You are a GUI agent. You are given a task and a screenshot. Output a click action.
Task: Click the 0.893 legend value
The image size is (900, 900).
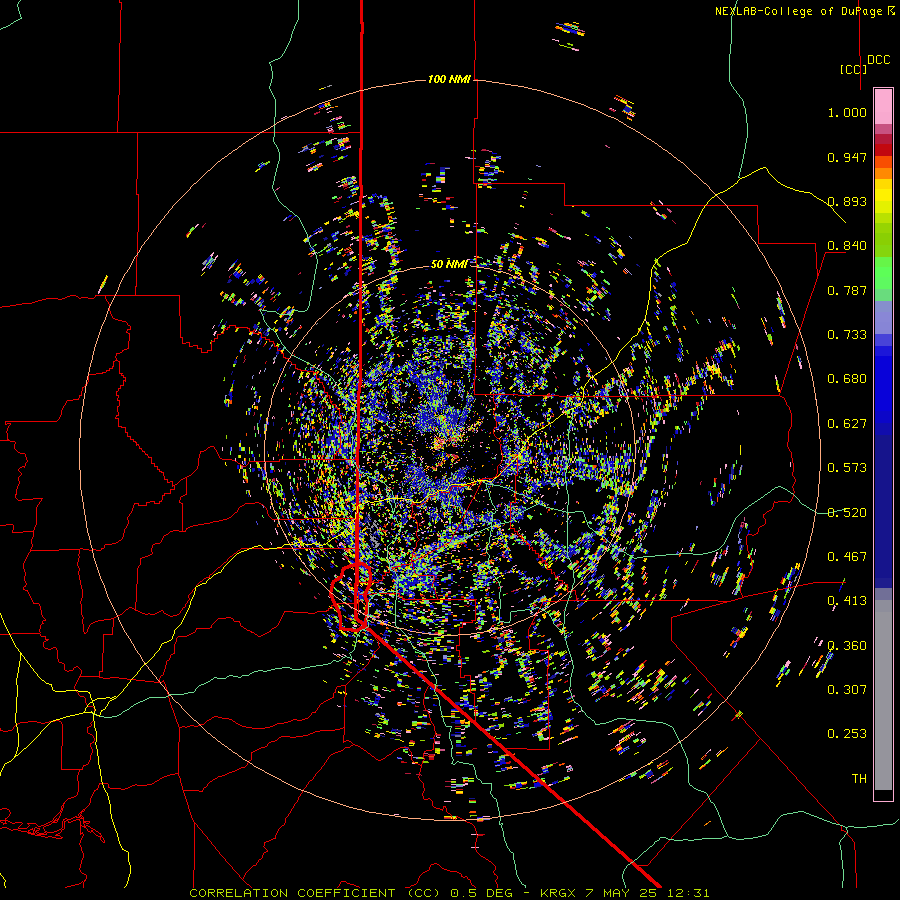pyautogui.click(x=847, y=201)
